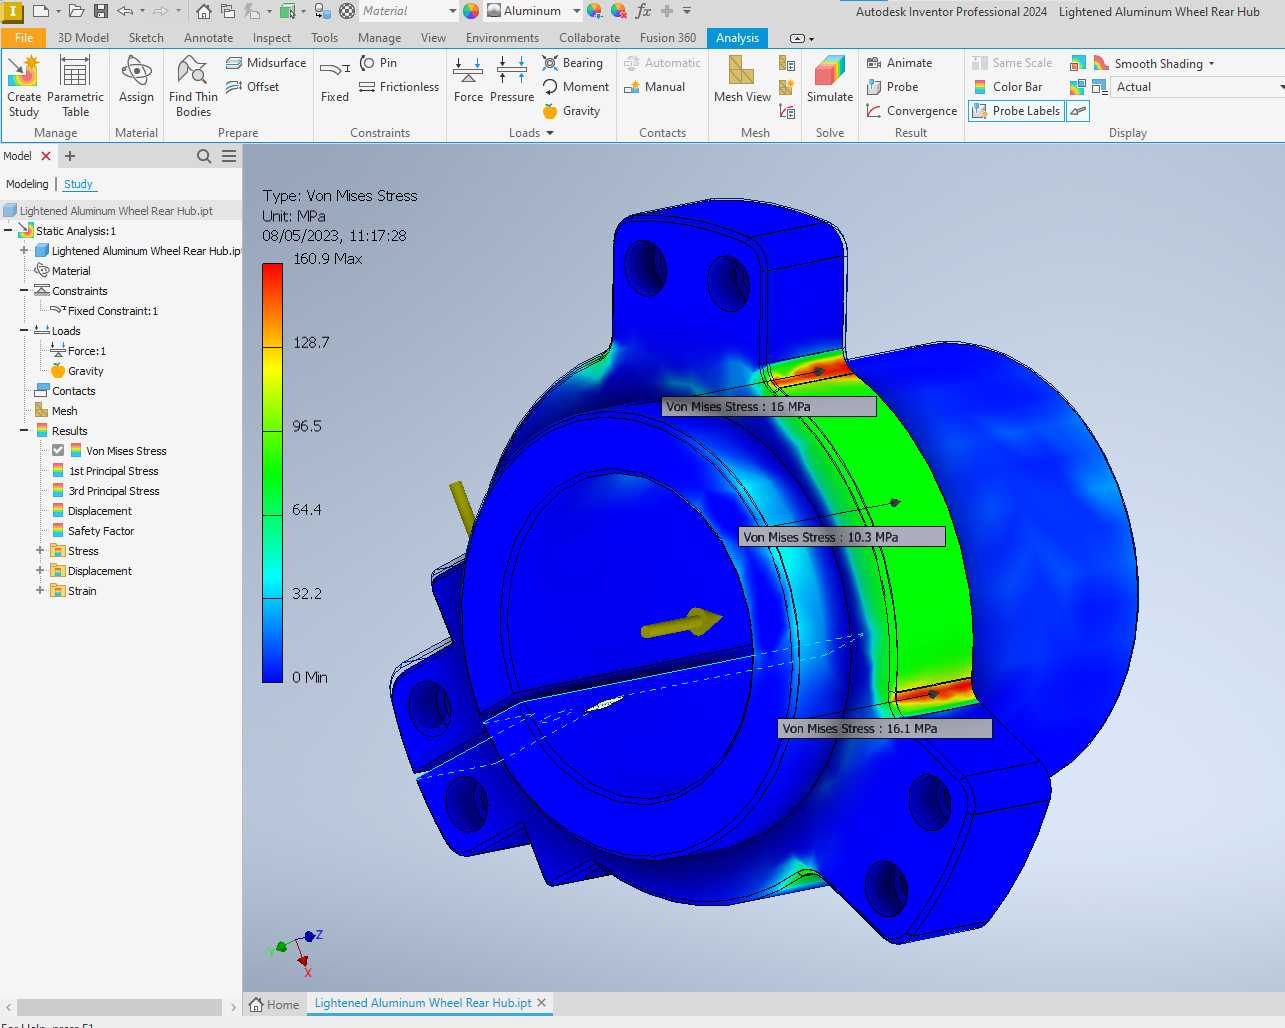Open the Smooth Shading dropdown
The width and height of the screenshot is (1285, 1028).
1211,63
